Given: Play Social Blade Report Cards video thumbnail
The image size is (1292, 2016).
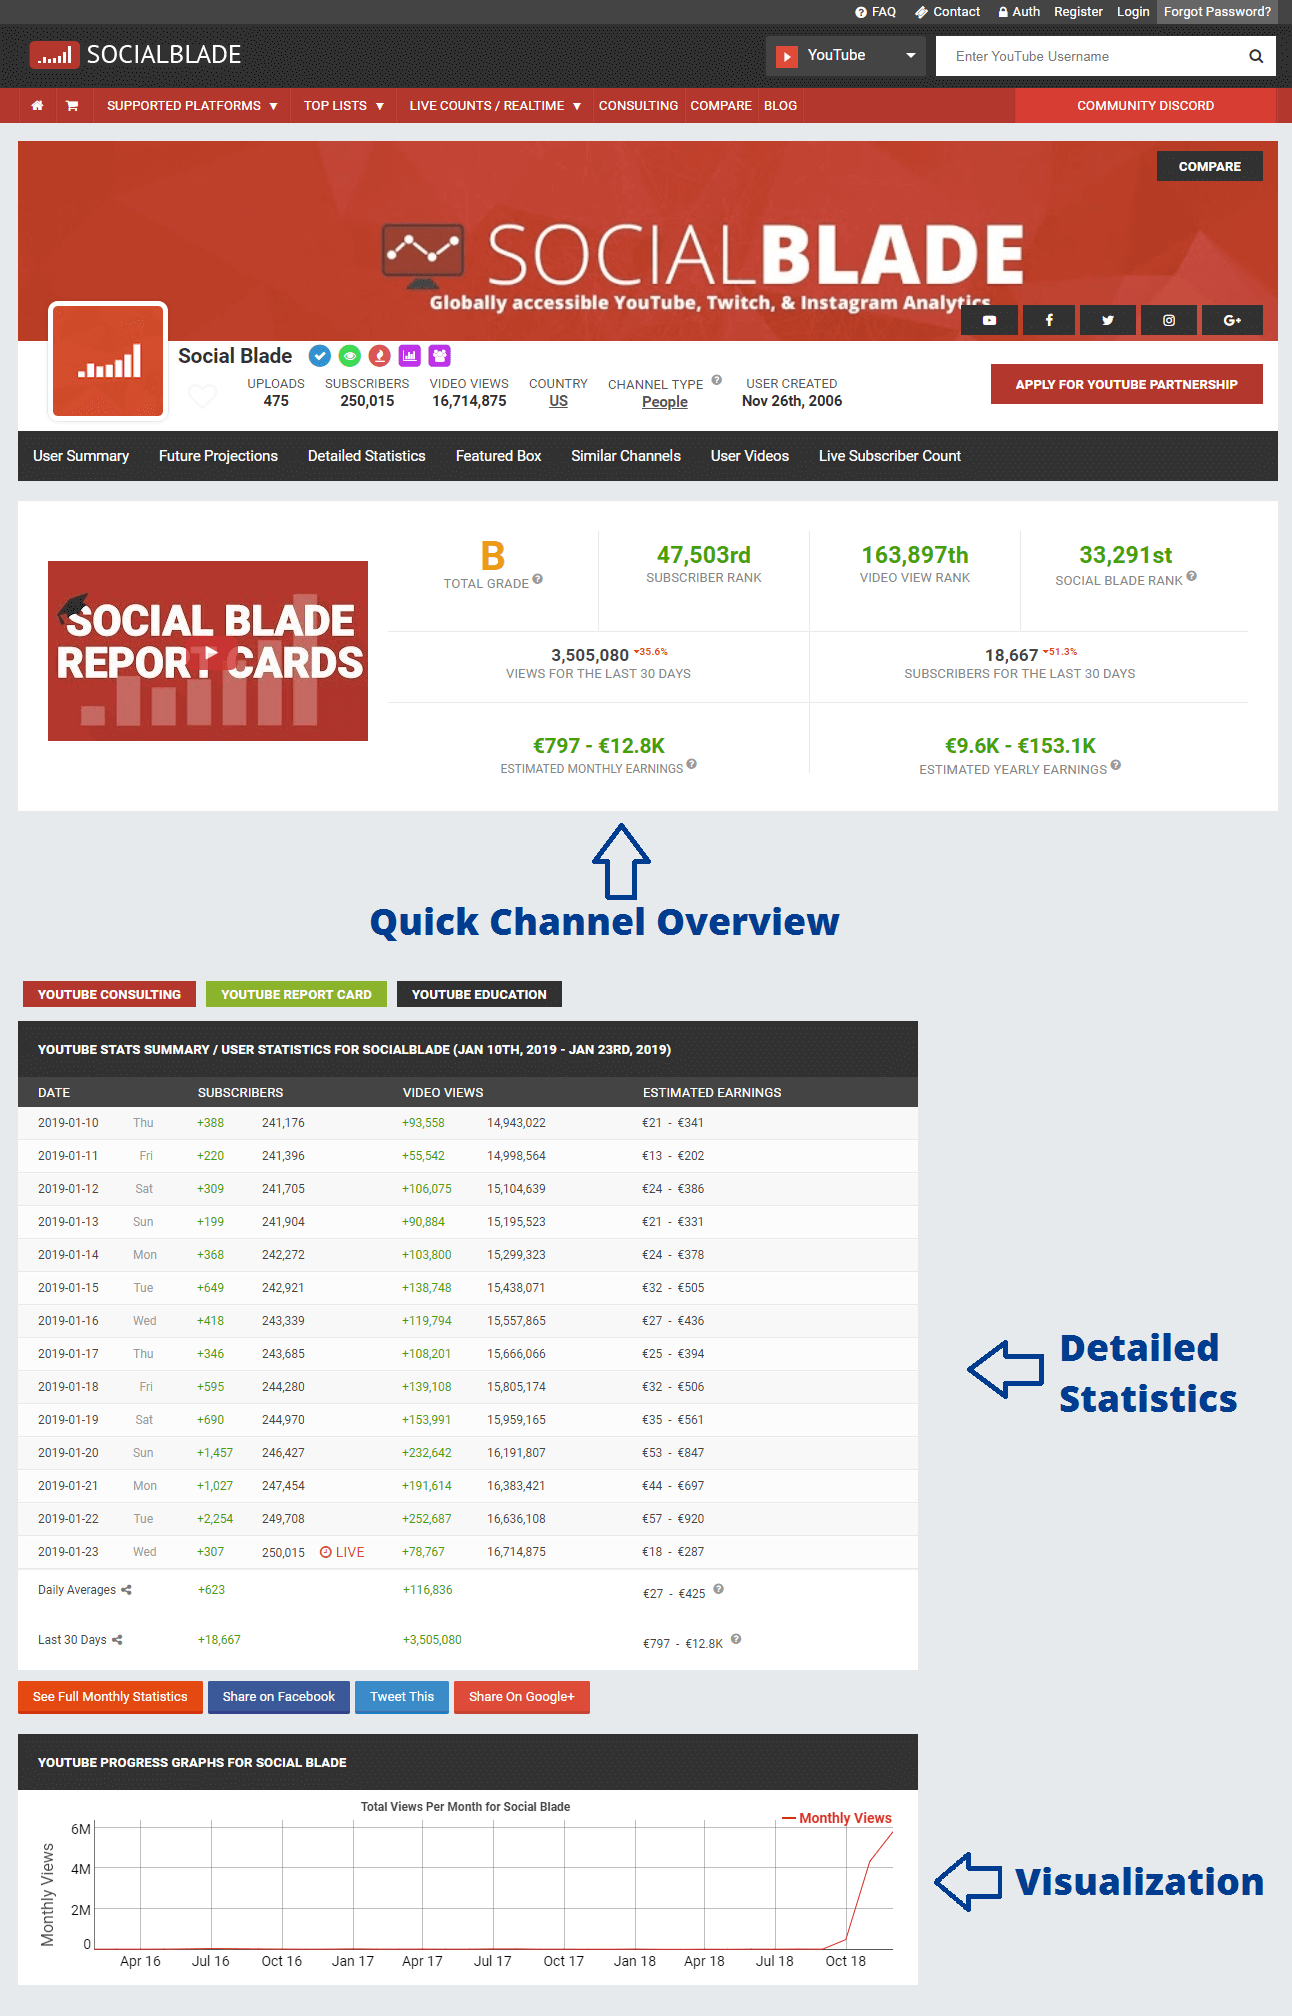Looking at the screenshot, I should pos(208,651).
